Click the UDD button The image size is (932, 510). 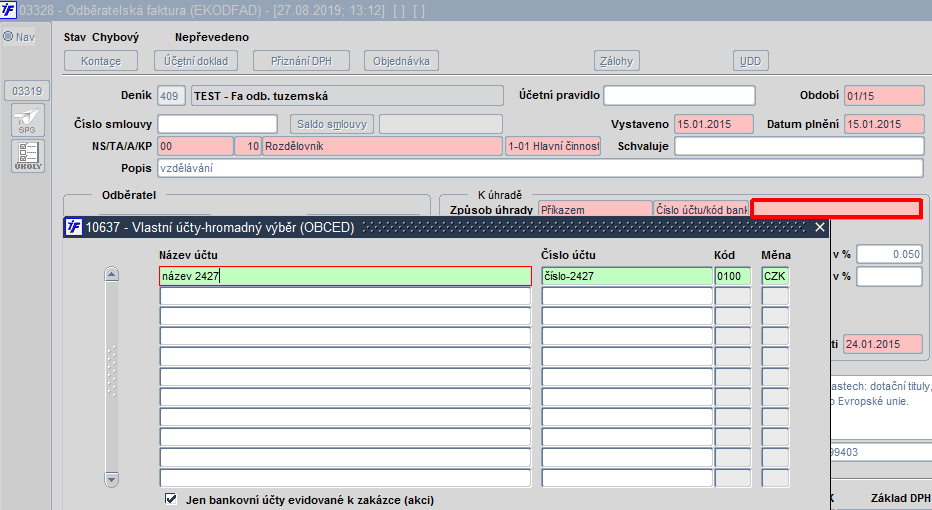click(x=751, y=61)
